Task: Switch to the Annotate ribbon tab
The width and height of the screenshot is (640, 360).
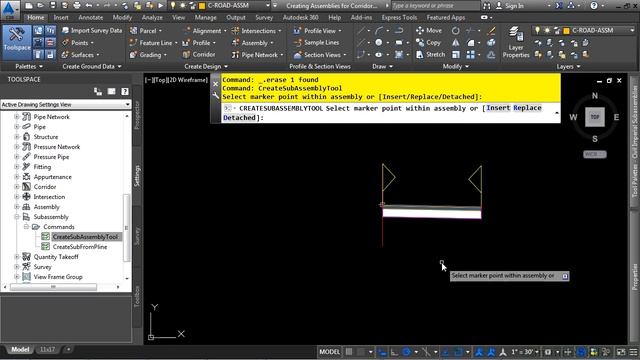Action: tap(91, 18)
